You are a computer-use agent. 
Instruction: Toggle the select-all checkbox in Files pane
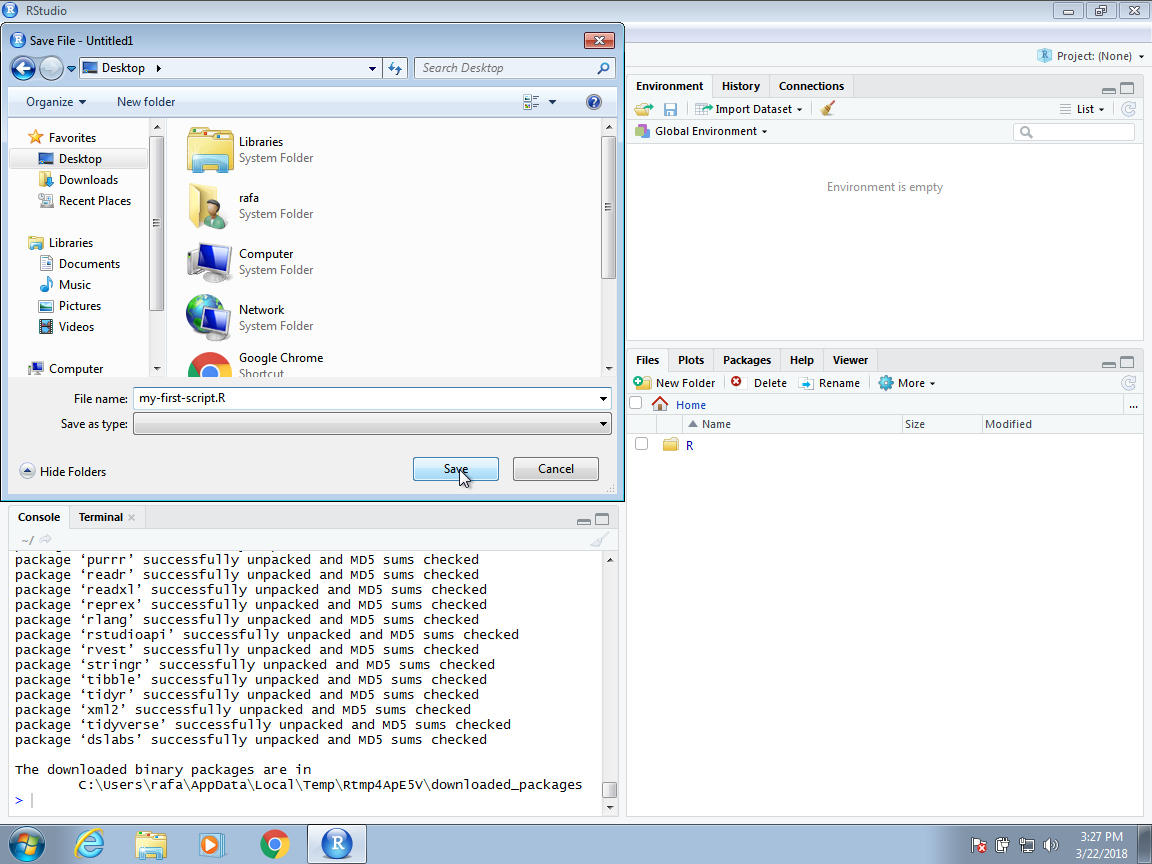(x=635, y=404)
